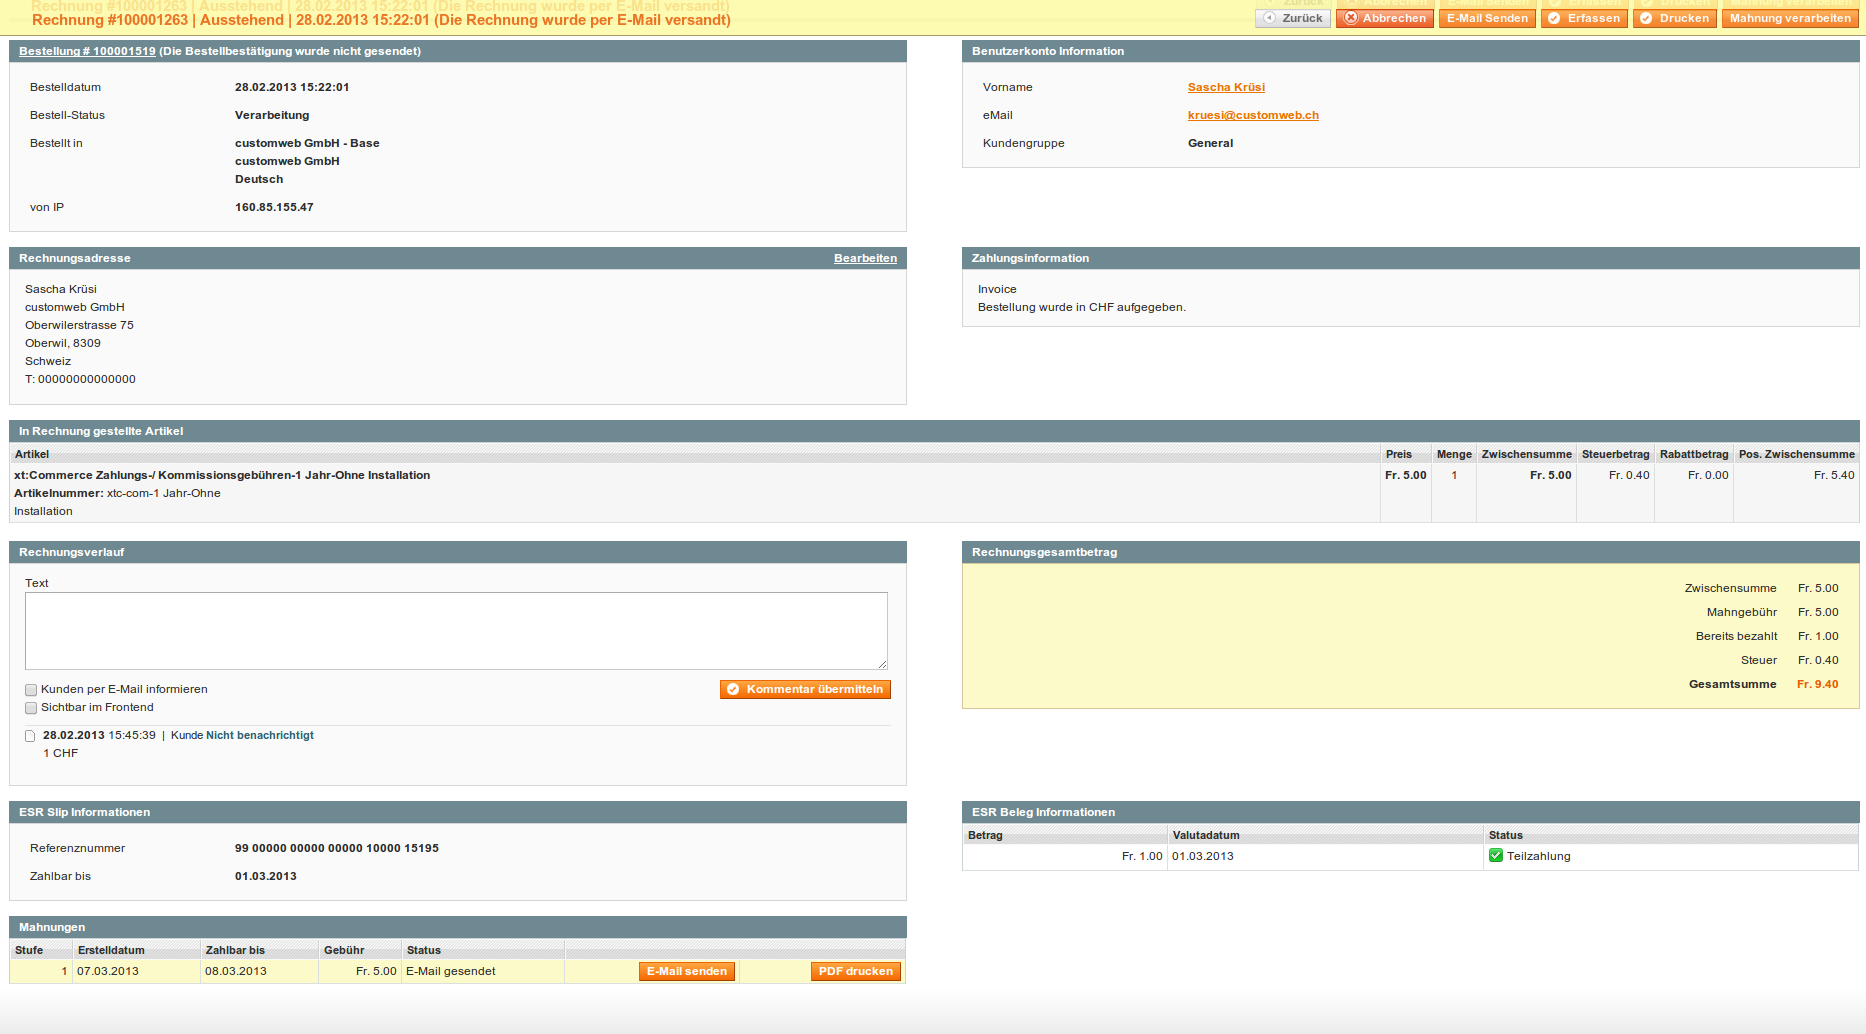
Task: Click Mahnung verarbeiten button
Action: coord(1789,18)
